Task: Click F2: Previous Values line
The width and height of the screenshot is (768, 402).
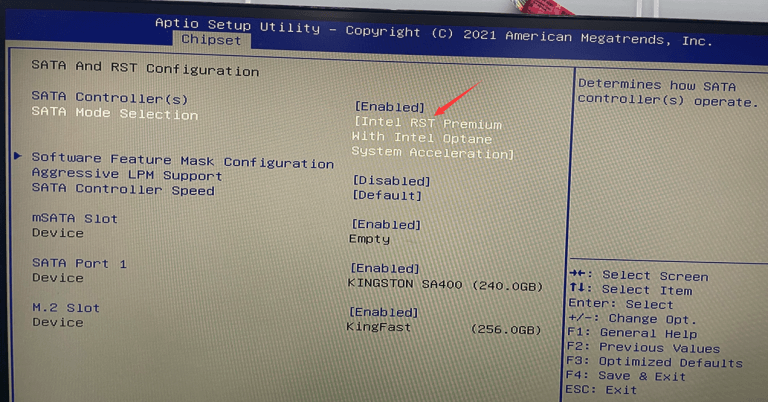Action: click(x=643, y=348)
